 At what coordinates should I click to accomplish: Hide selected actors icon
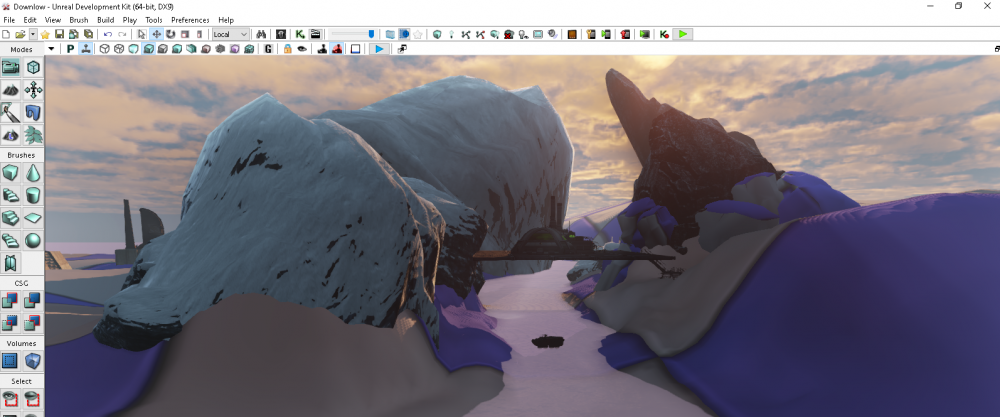[x=33, y=400]
